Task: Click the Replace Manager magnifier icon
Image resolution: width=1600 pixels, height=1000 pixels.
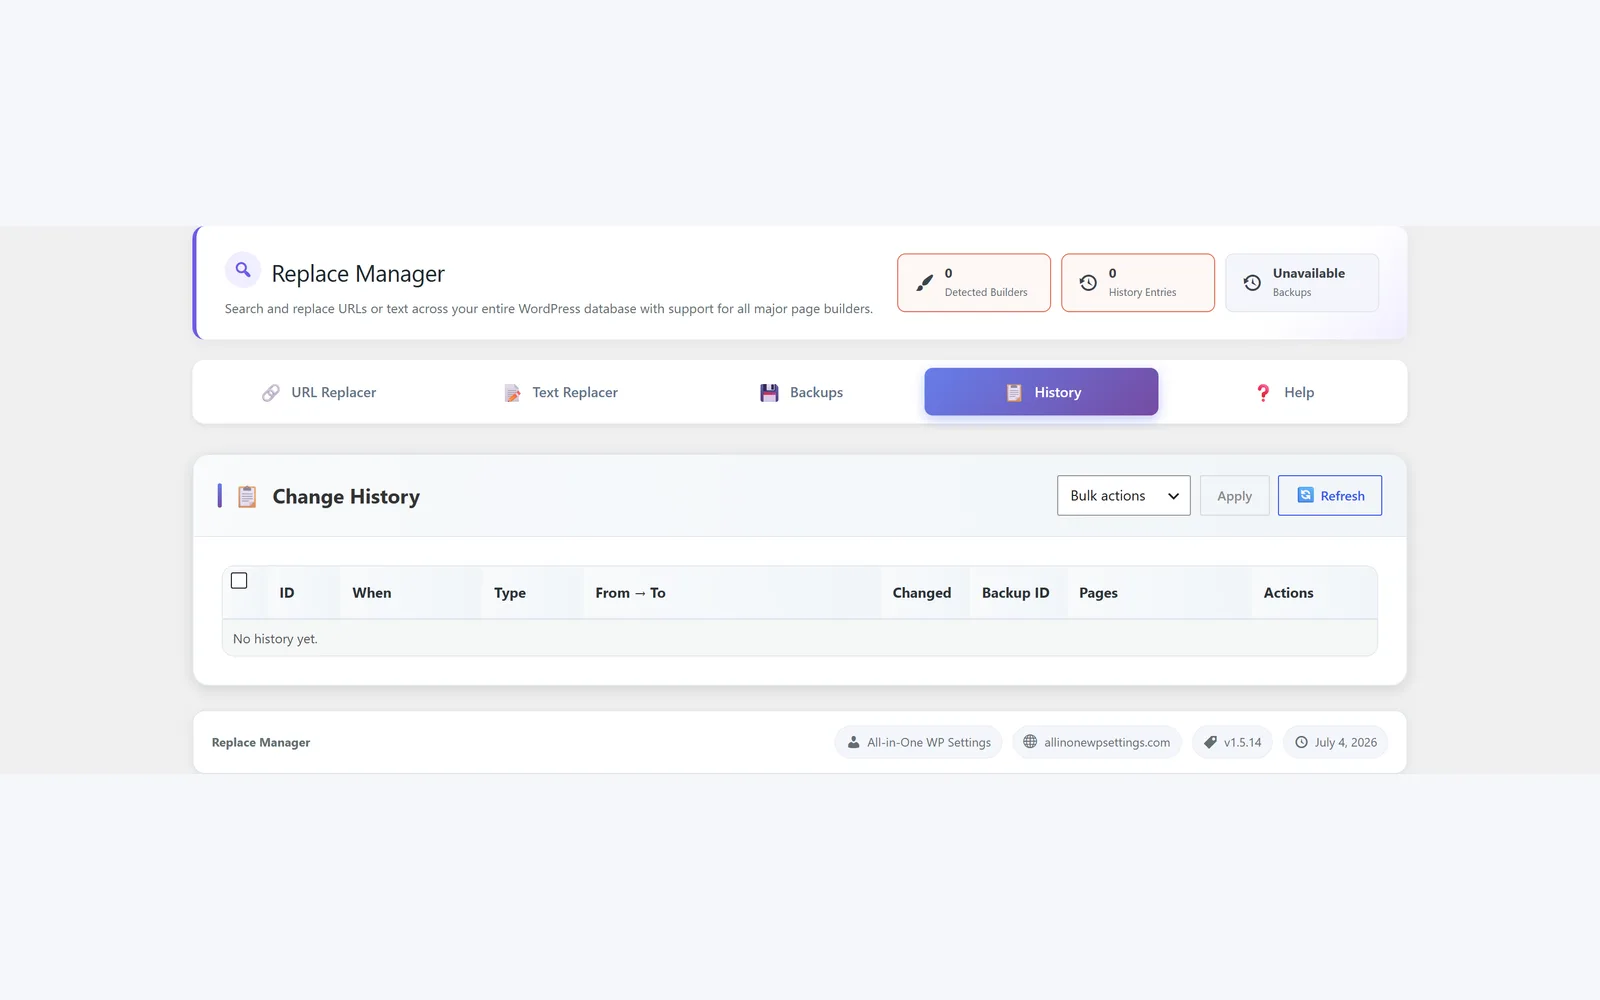Action: [242, 270]
